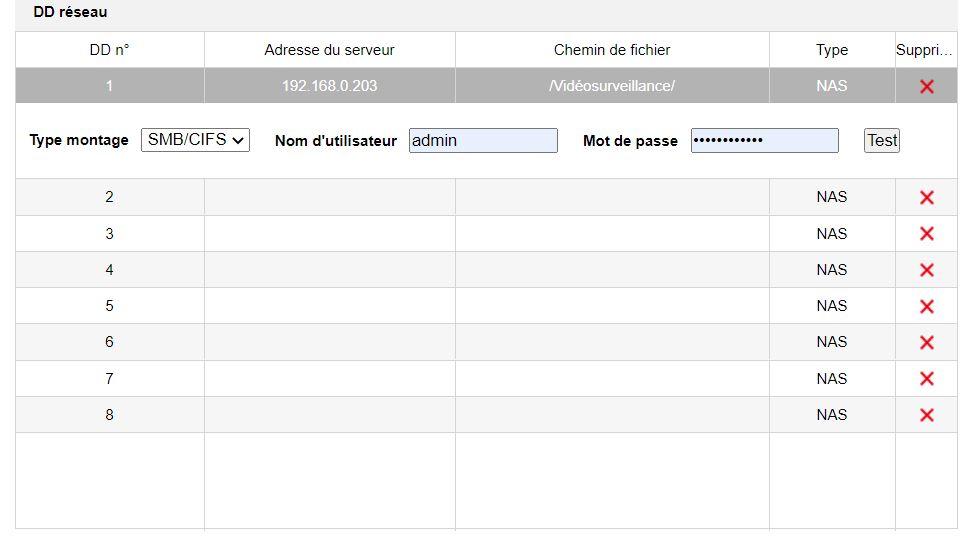Select the DD n° 5 row number

[x=109, y=306]
